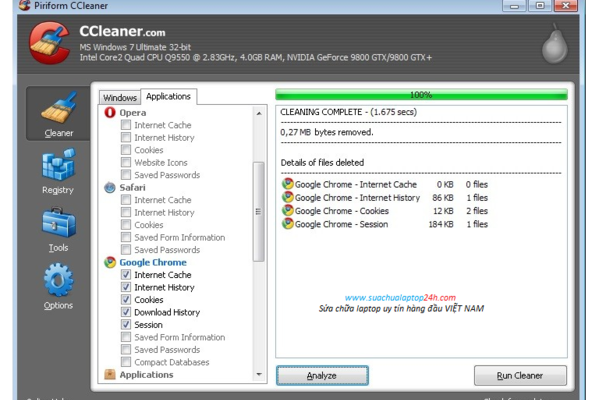The height and width of the screenshot is (400, 600).
Task: Click the Google Chrome icon in list
Action: click(x=110, y=262)
